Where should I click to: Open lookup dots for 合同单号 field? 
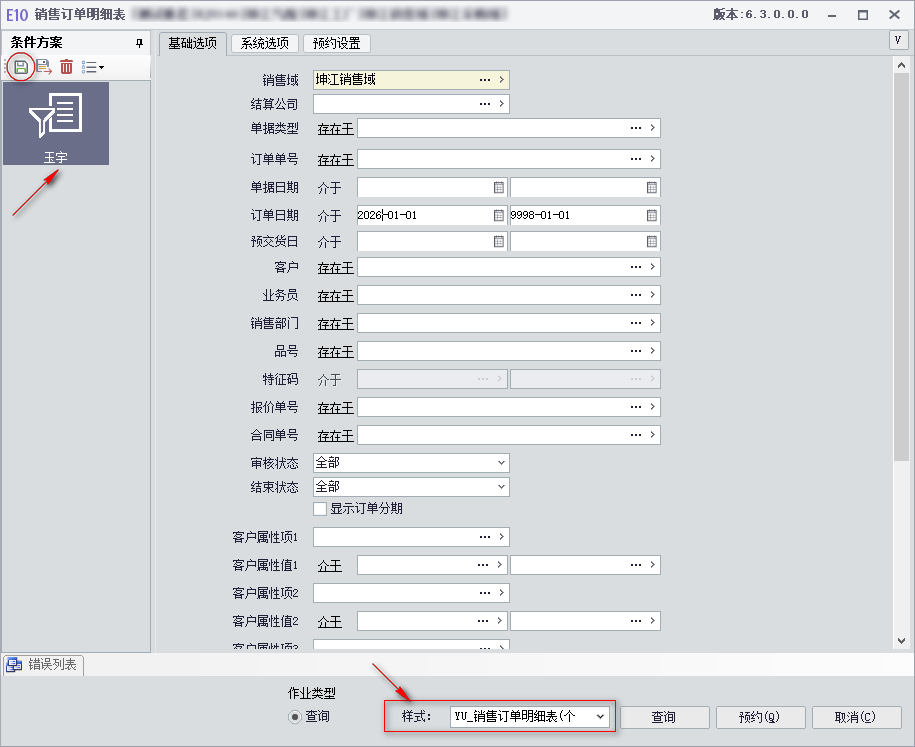636,435
